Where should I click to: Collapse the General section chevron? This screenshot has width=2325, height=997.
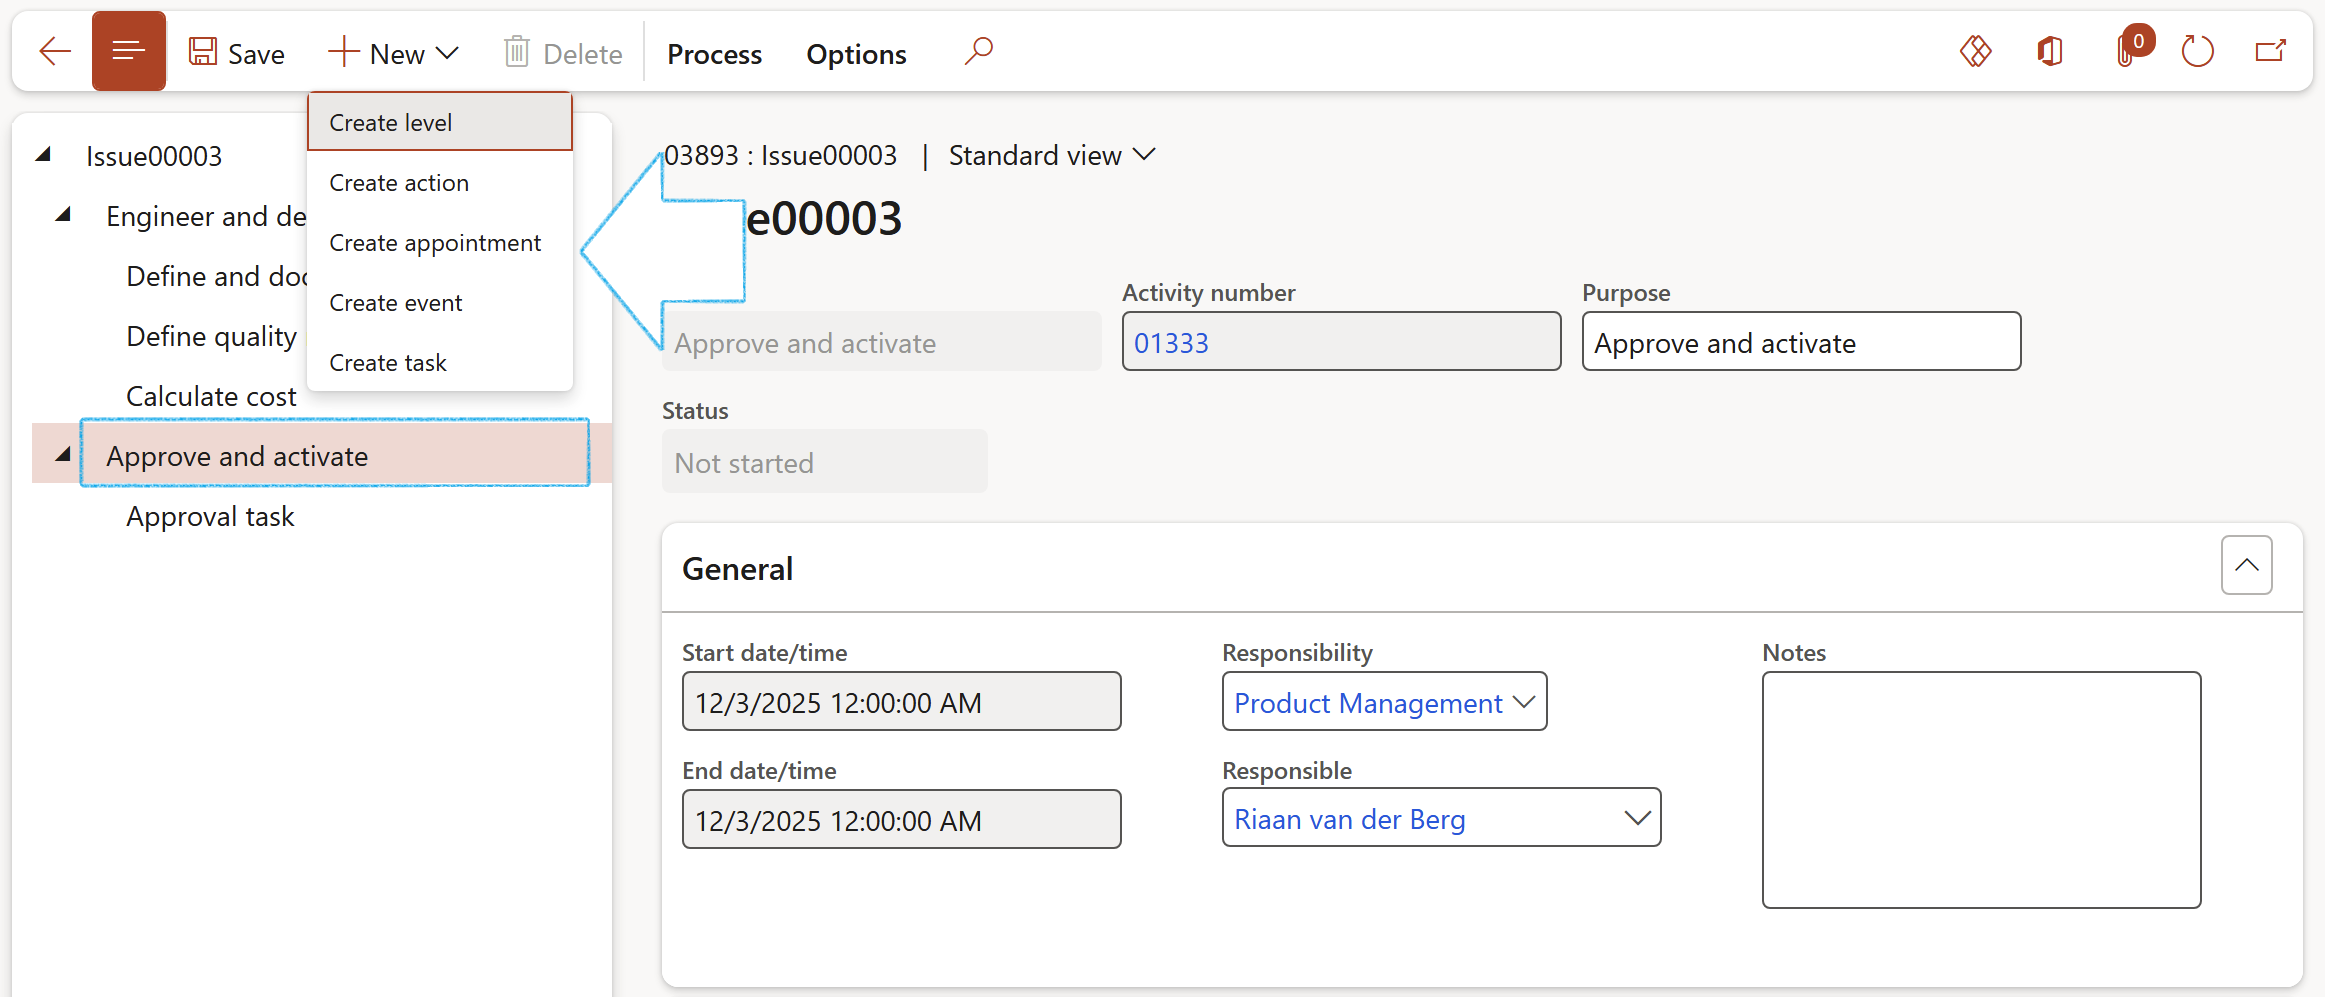(x=2246, y=565)
